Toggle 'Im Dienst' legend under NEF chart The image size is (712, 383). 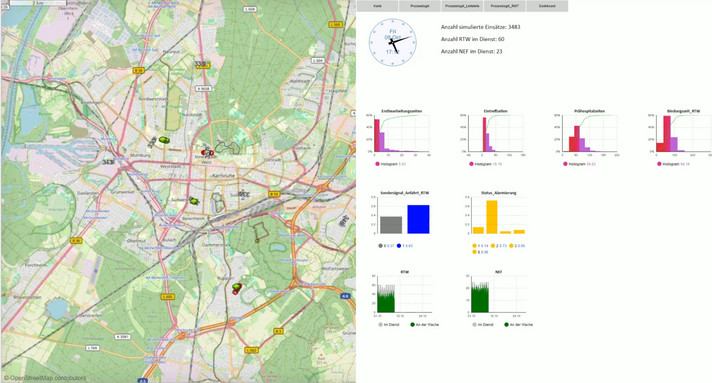pyautogui.click(x=483, y=324)
